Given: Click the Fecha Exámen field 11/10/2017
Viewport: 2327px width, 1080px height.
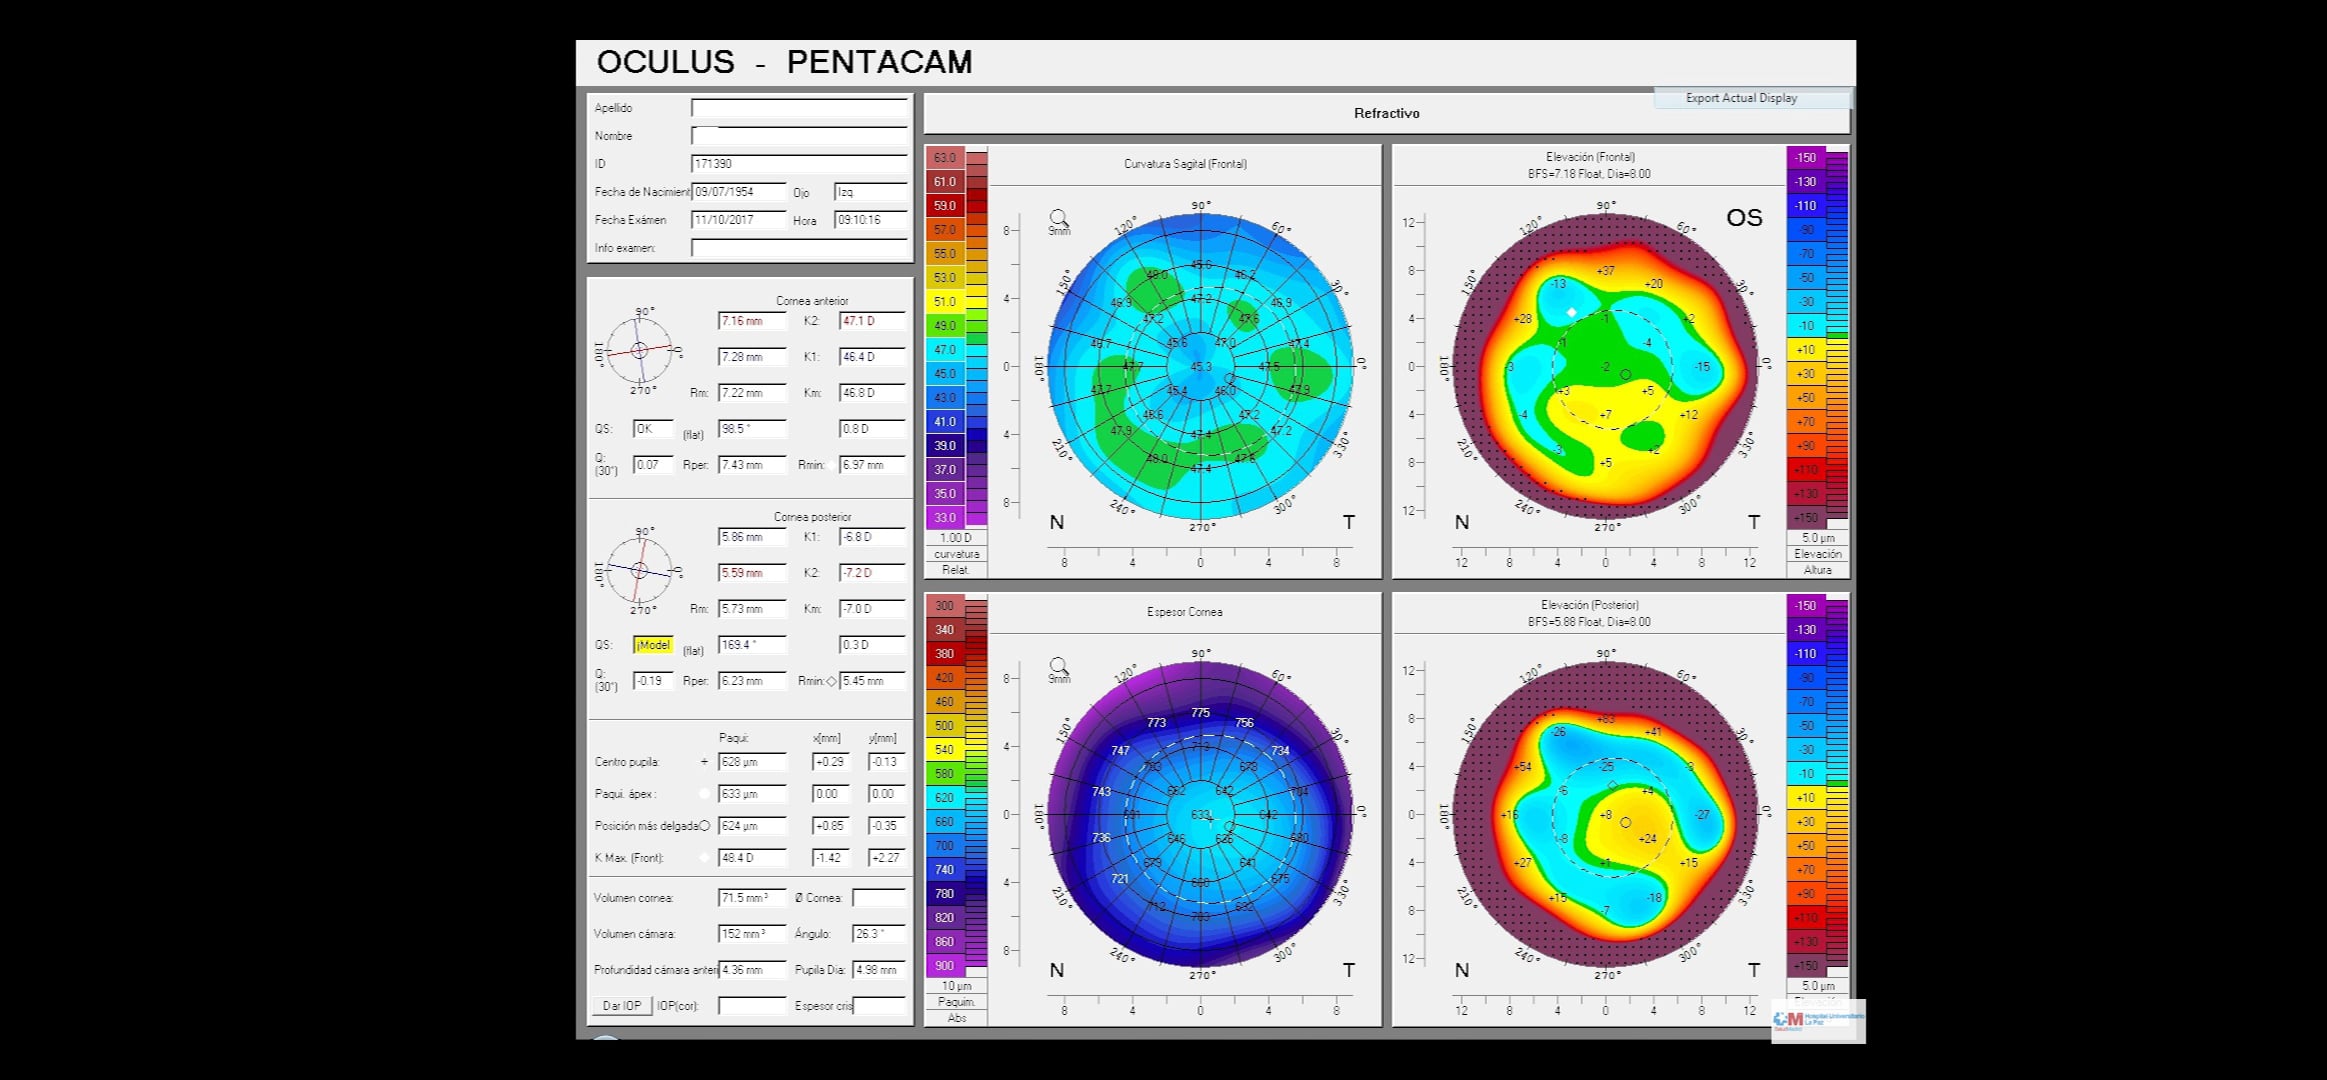Looking at the screenshot, I should click(x=738, y=220).
